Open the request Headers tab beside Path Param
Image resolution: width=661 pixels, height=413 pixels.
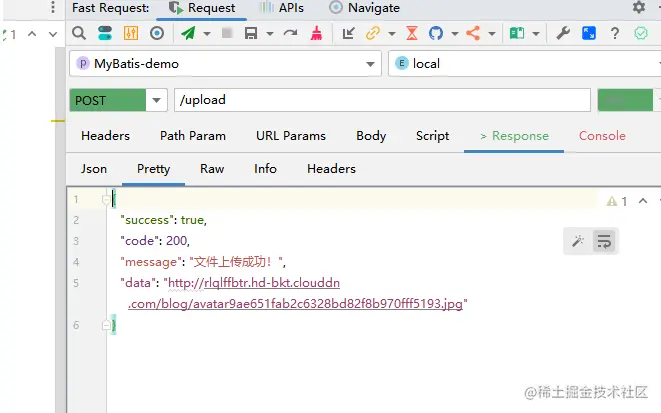click(105, 136)
